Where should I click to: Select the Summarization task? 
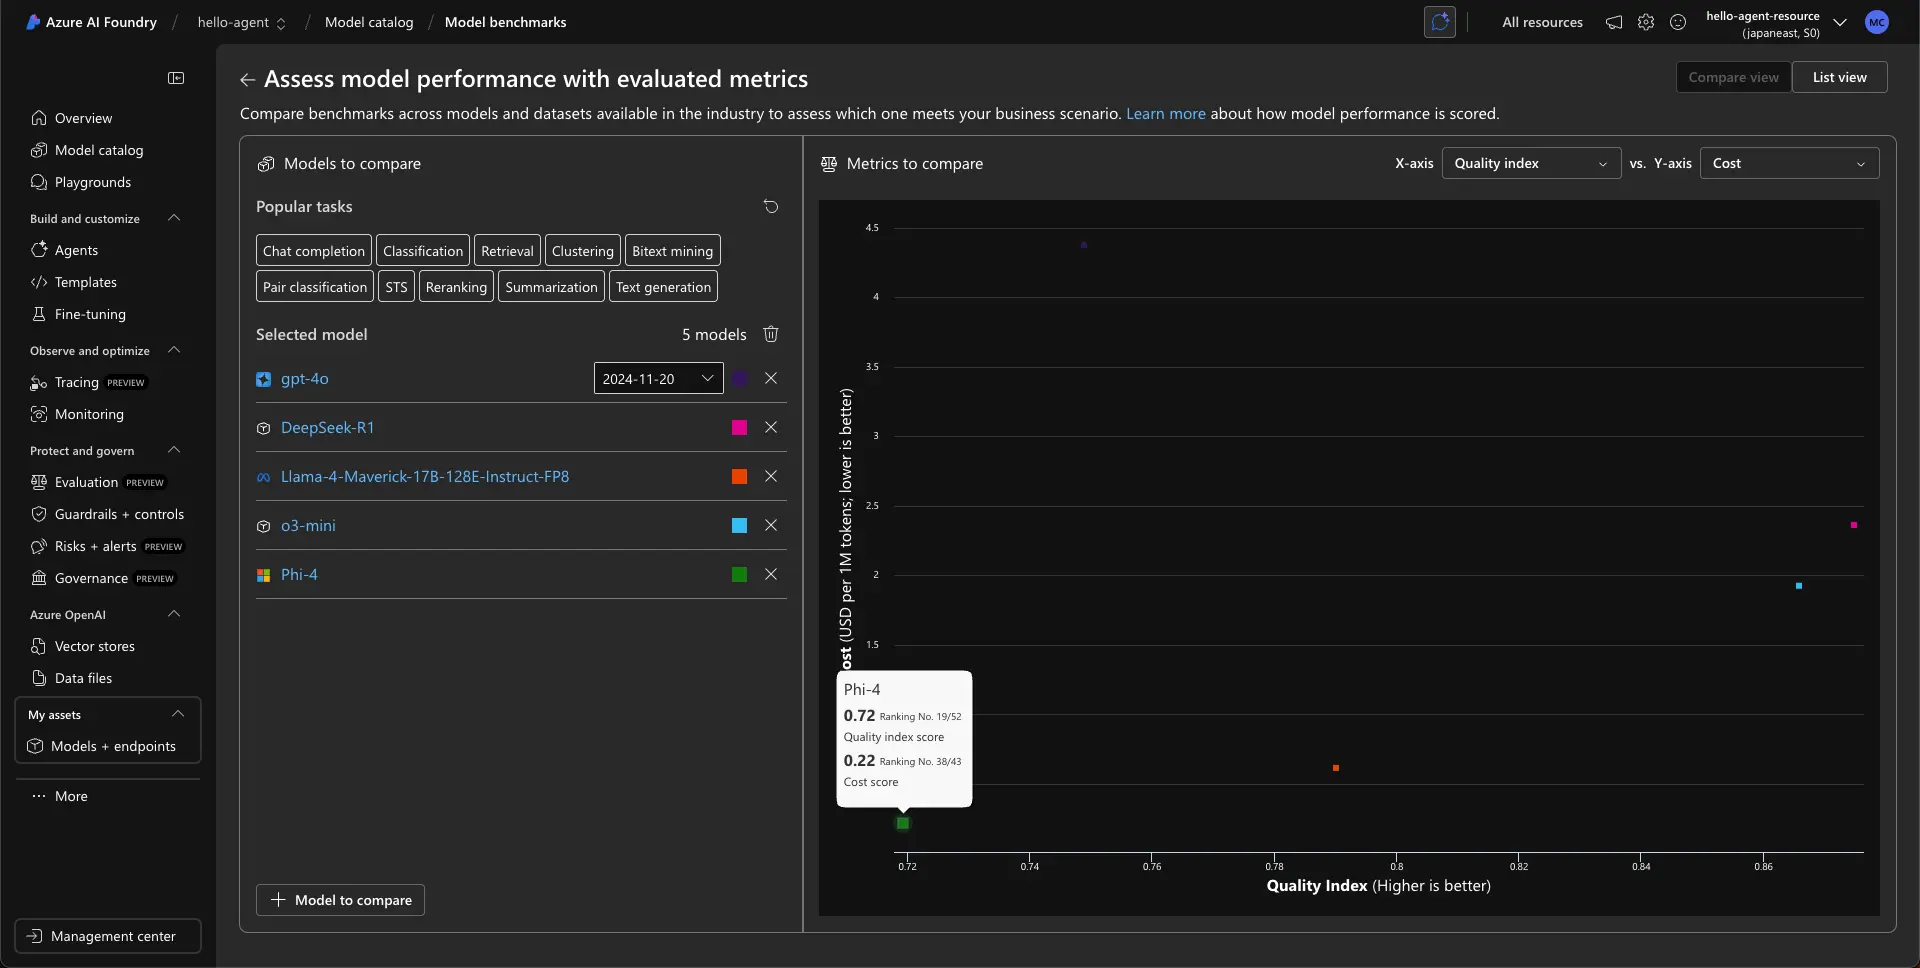551,287
